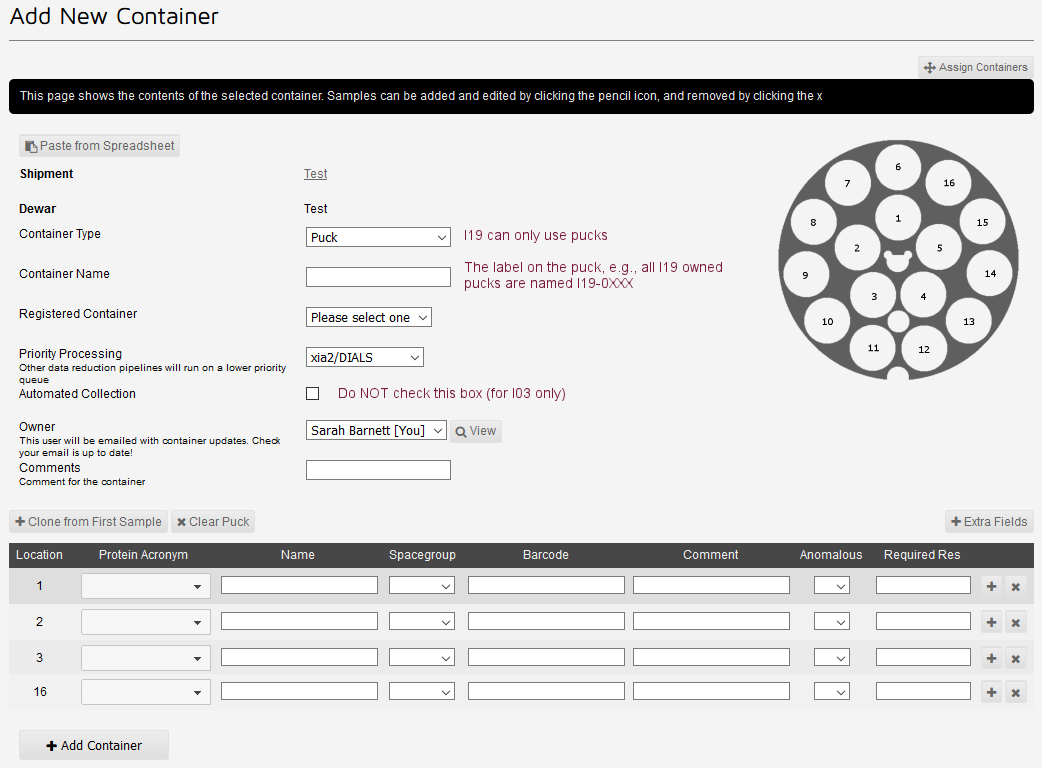Click the Barcode field in row 2
The height and width of the screenshot is (768, 1042).
tap(546, 621)
